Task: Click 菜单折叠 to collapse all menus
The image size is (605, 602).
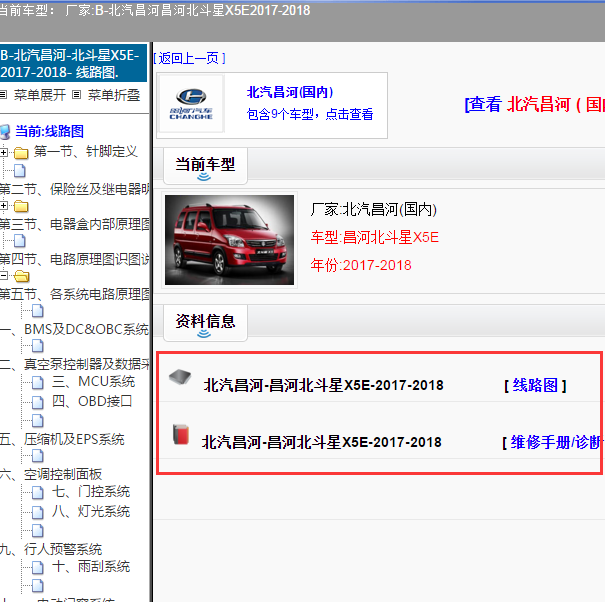Action: tap(114, 95)
